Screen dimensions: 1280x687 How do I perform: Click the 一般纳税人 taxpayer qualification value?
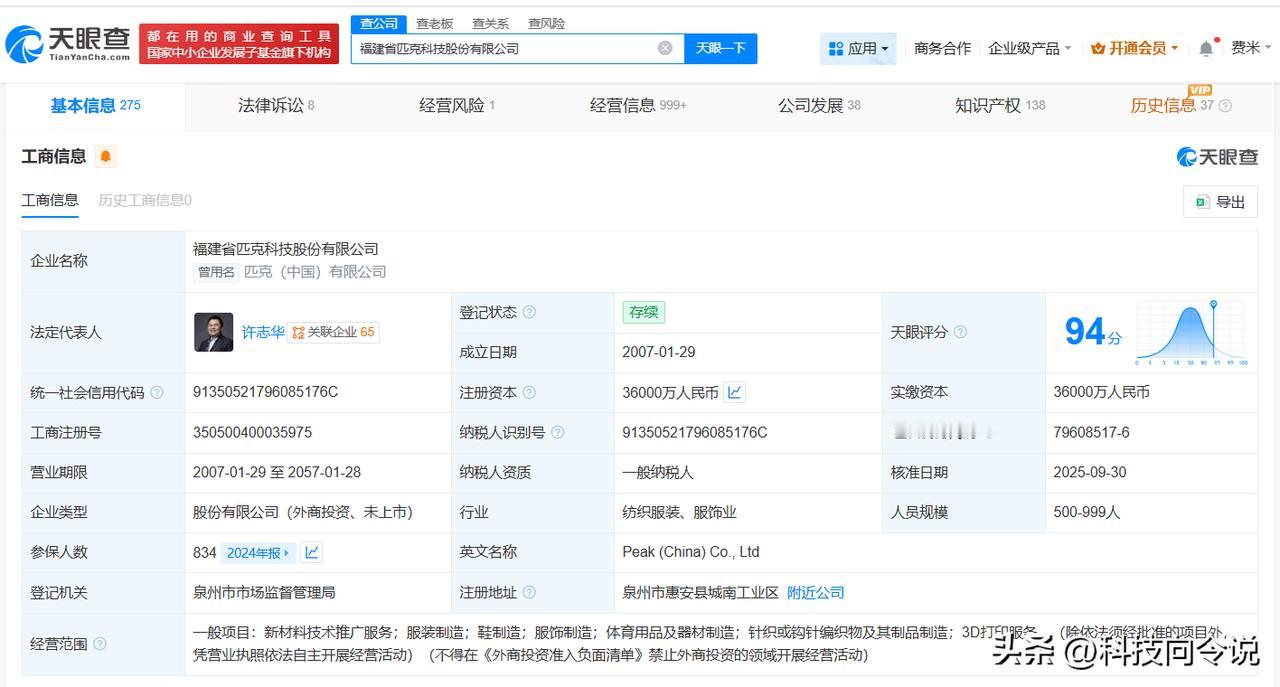[657, 472]
